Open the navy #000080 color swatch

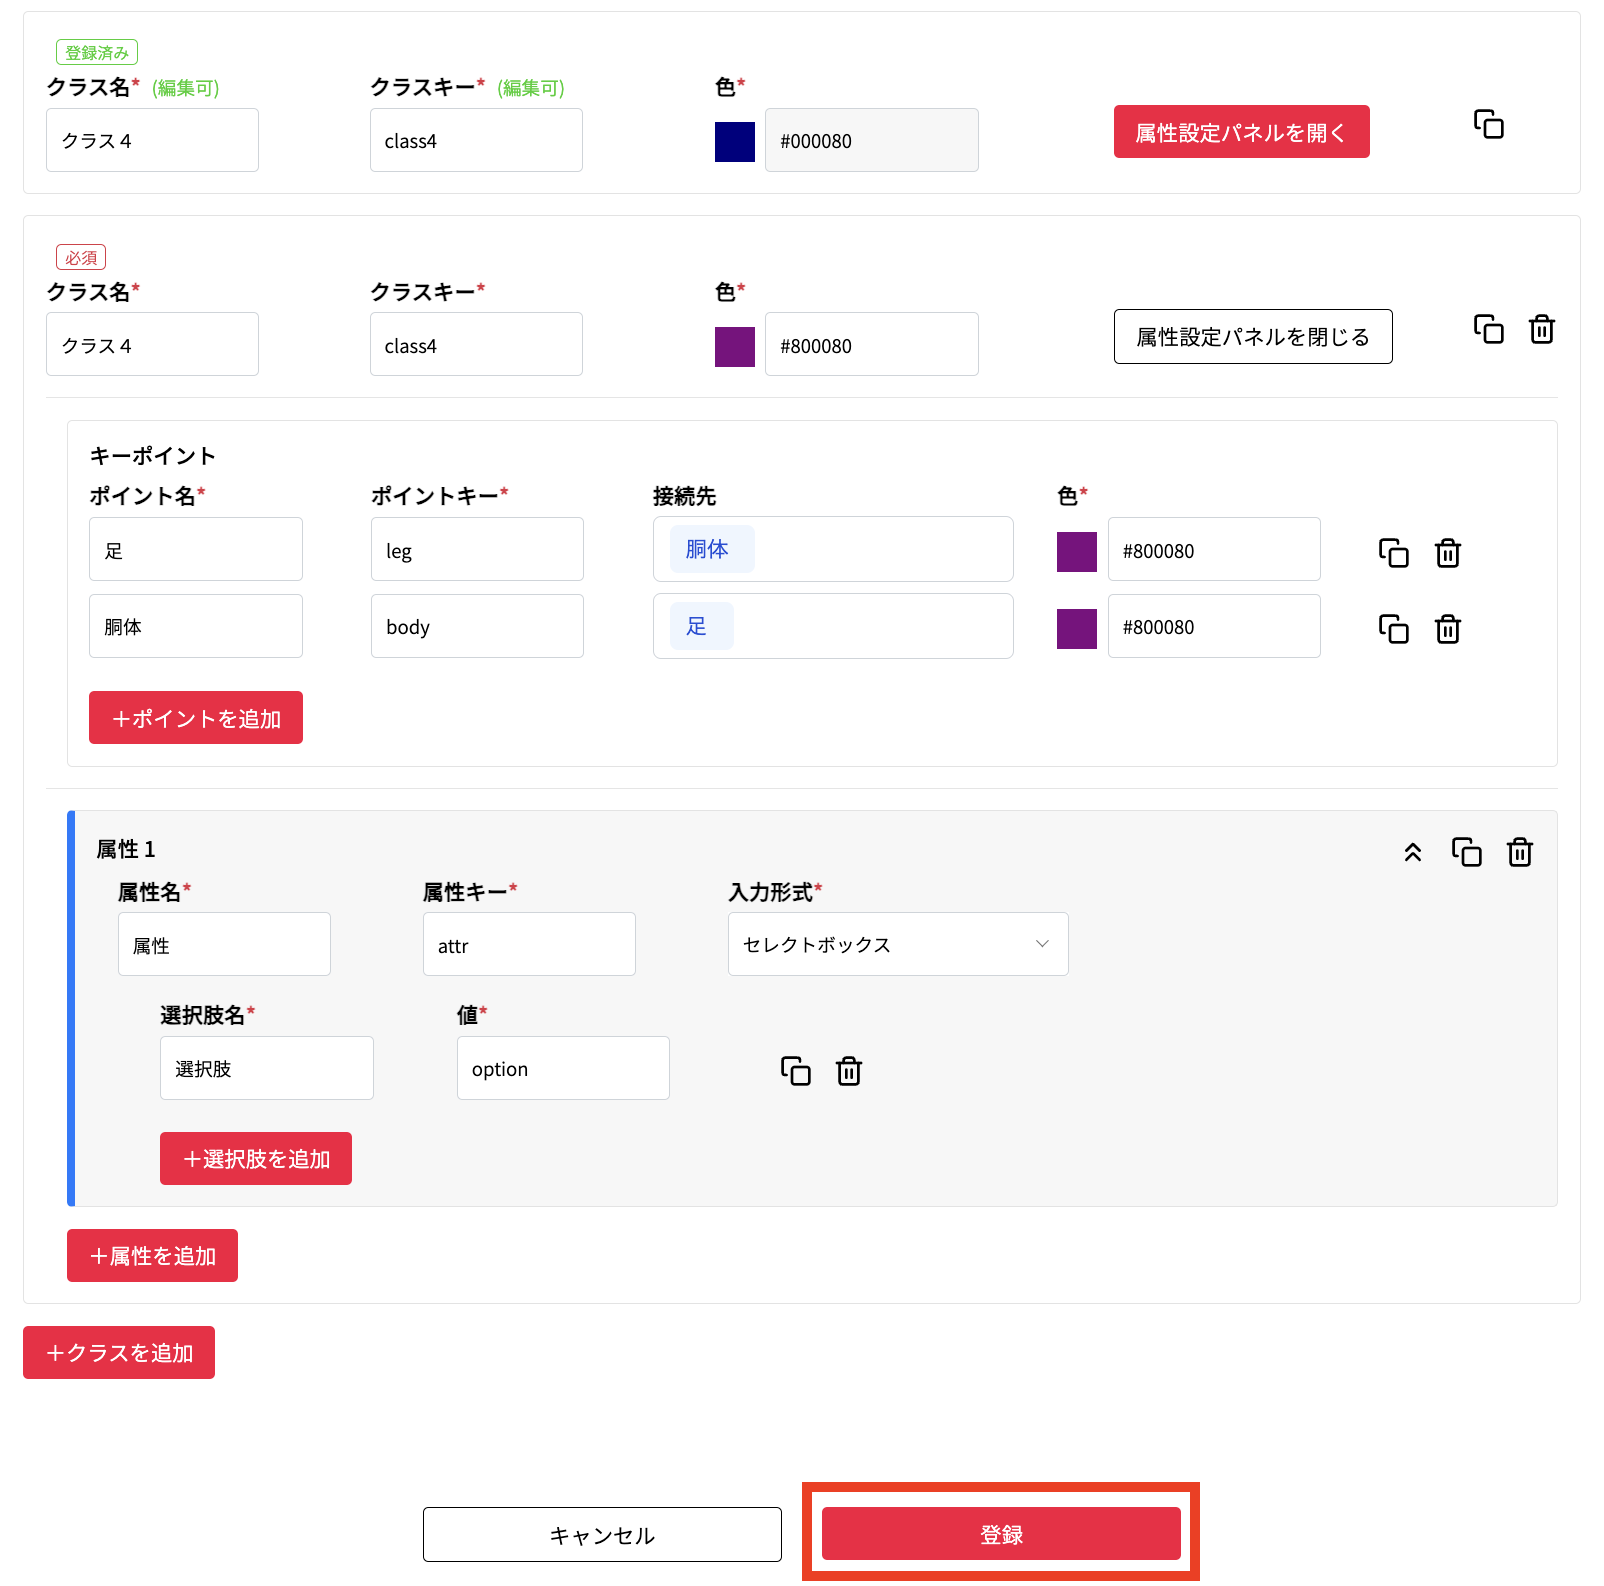[735, 141]
